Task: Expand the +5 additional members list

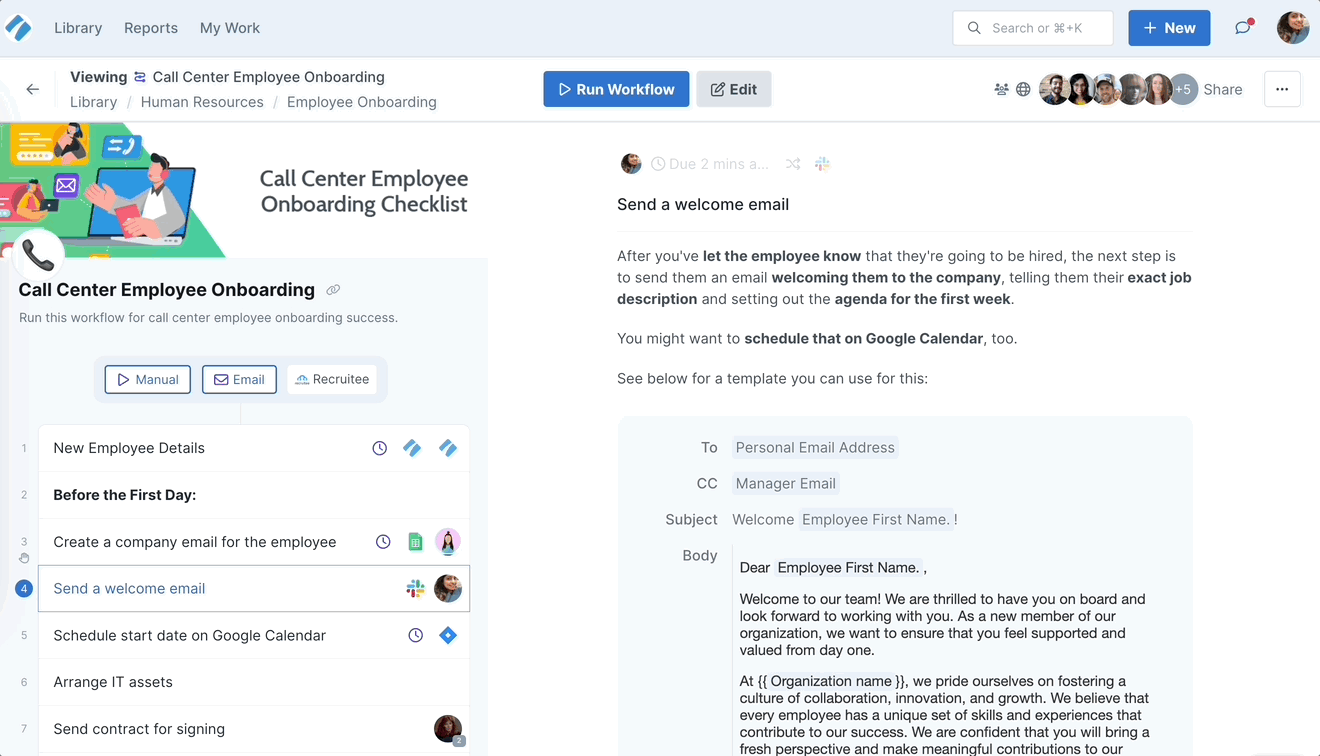Action: (1183, 89)
